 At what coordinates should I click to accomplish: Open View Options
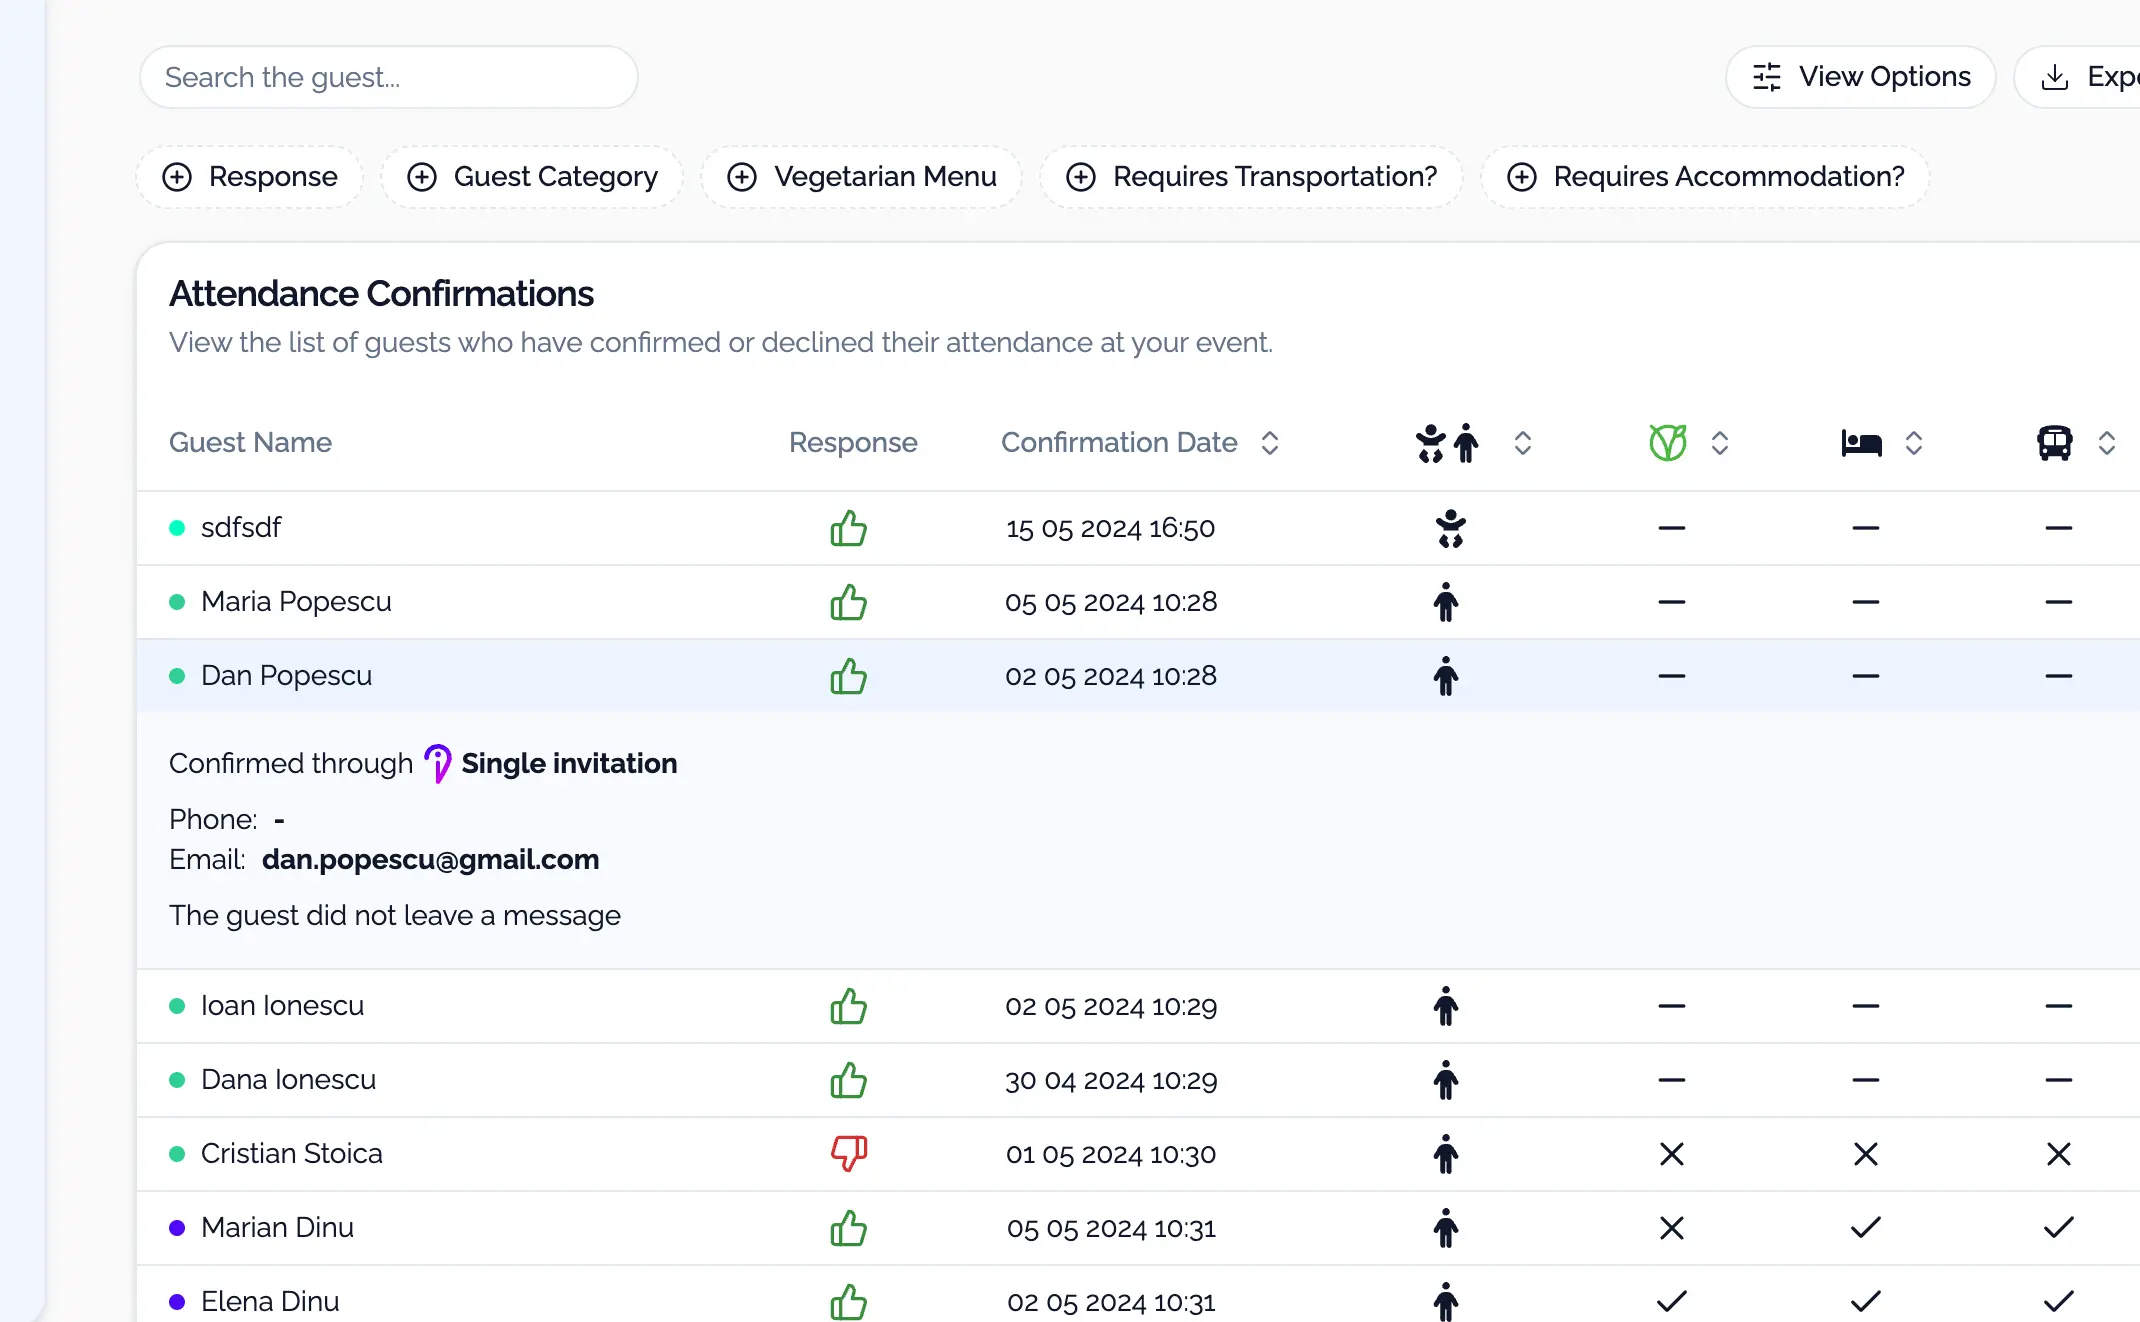1861,77
